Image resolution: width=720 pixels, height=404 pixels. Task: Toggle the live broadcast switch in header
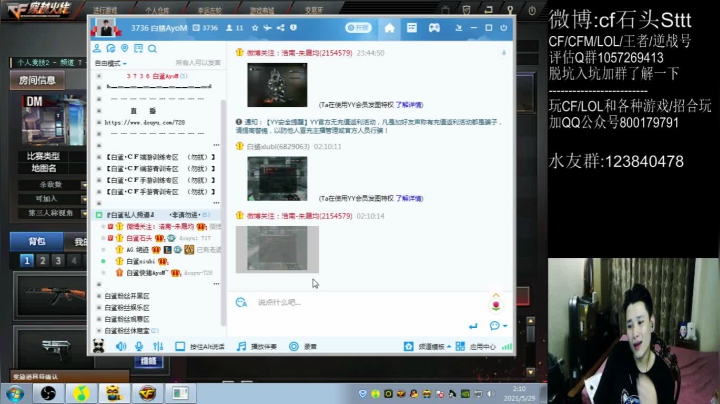(358, 28)
